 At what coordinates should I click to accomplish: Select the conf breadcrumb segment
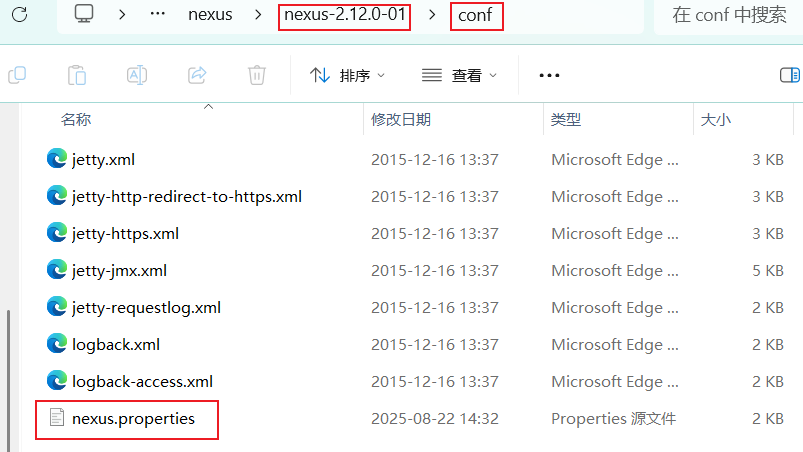475,15
